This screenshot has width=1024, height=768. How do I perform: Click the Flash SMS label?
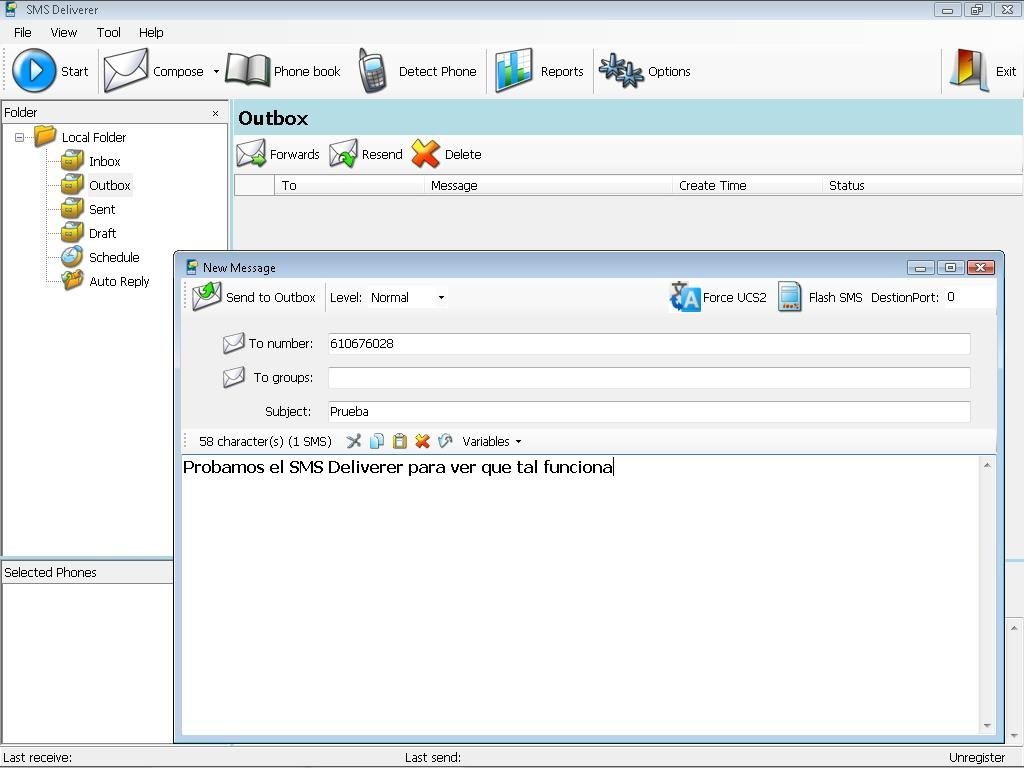(x=835, y=297)
